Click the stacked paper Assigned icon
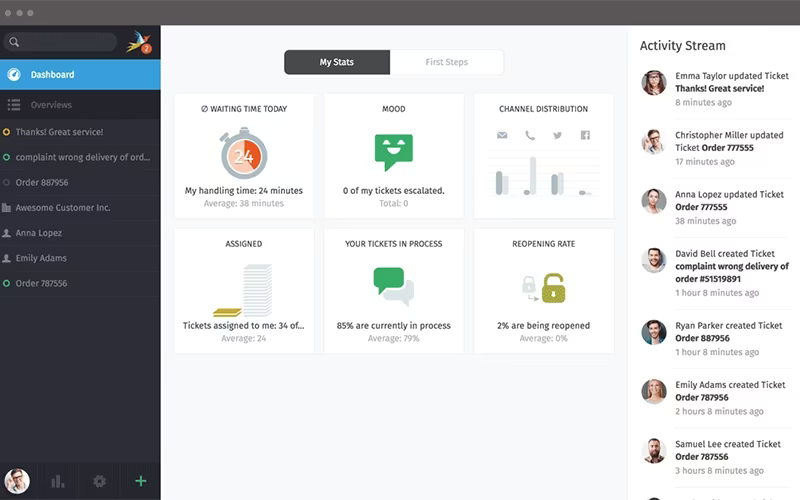 pyautogui.click(x=243, y=290)
